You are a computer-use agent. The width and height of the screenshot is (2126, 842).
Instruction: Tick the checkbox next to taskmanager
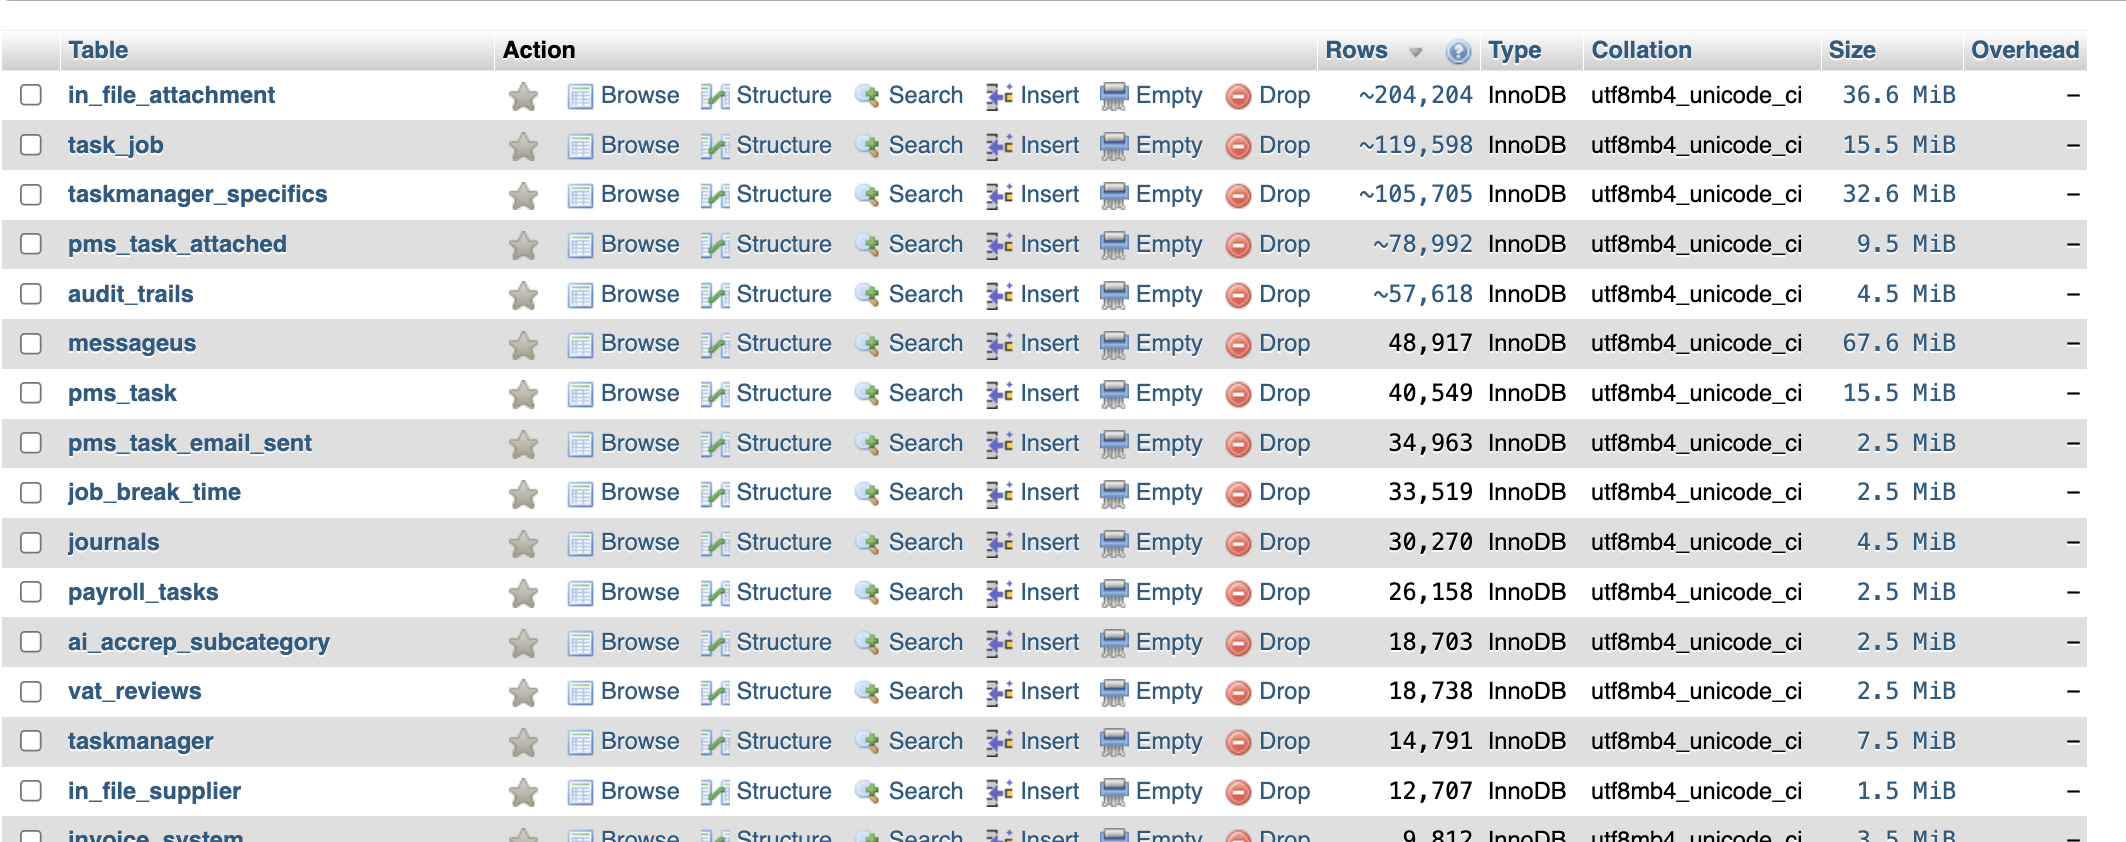31,741
